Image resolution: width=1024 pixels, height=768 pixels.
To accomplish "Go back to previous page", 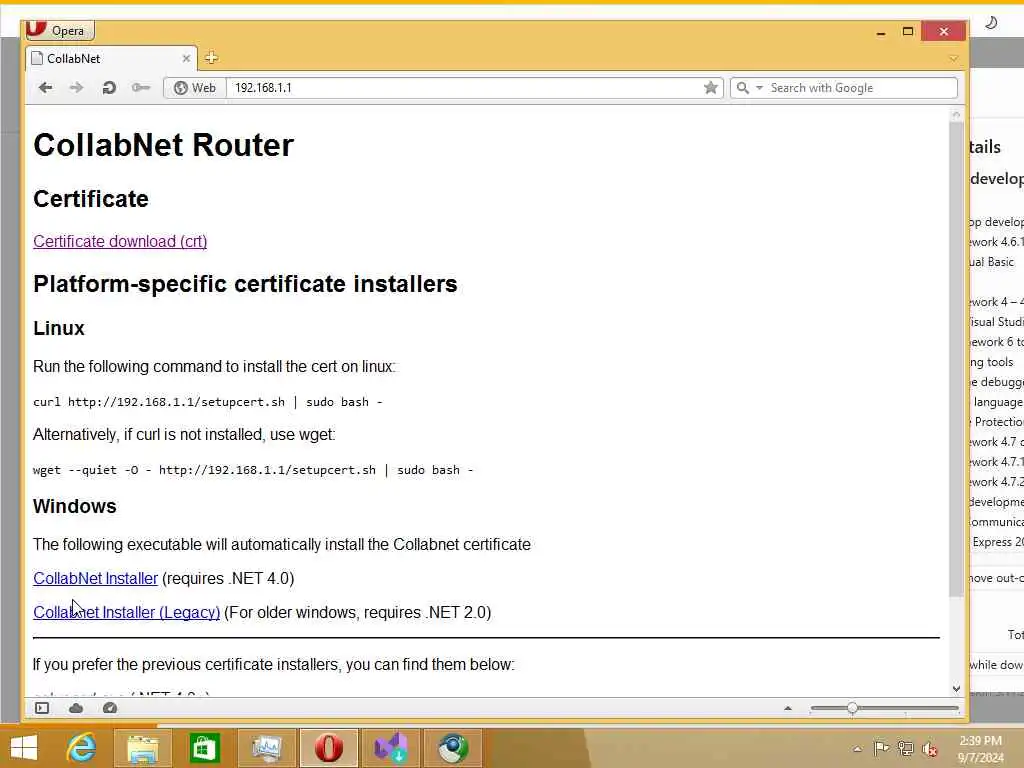I will click(x=45, y=88).
